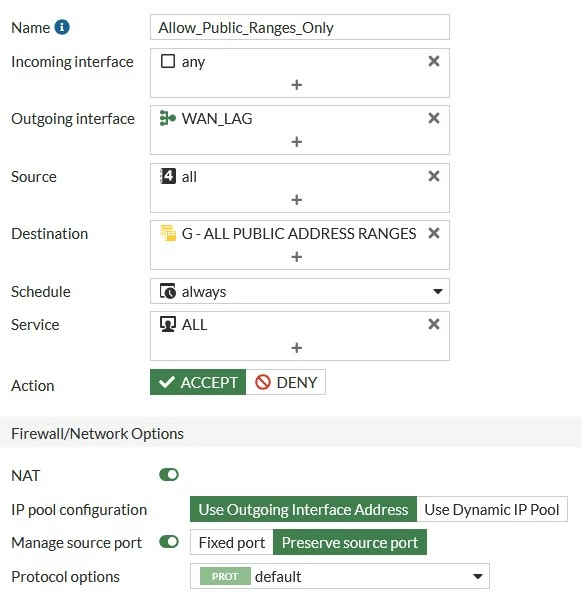
Task: Add another incoming interface with plus icon
Action: [x=296, y=85]
